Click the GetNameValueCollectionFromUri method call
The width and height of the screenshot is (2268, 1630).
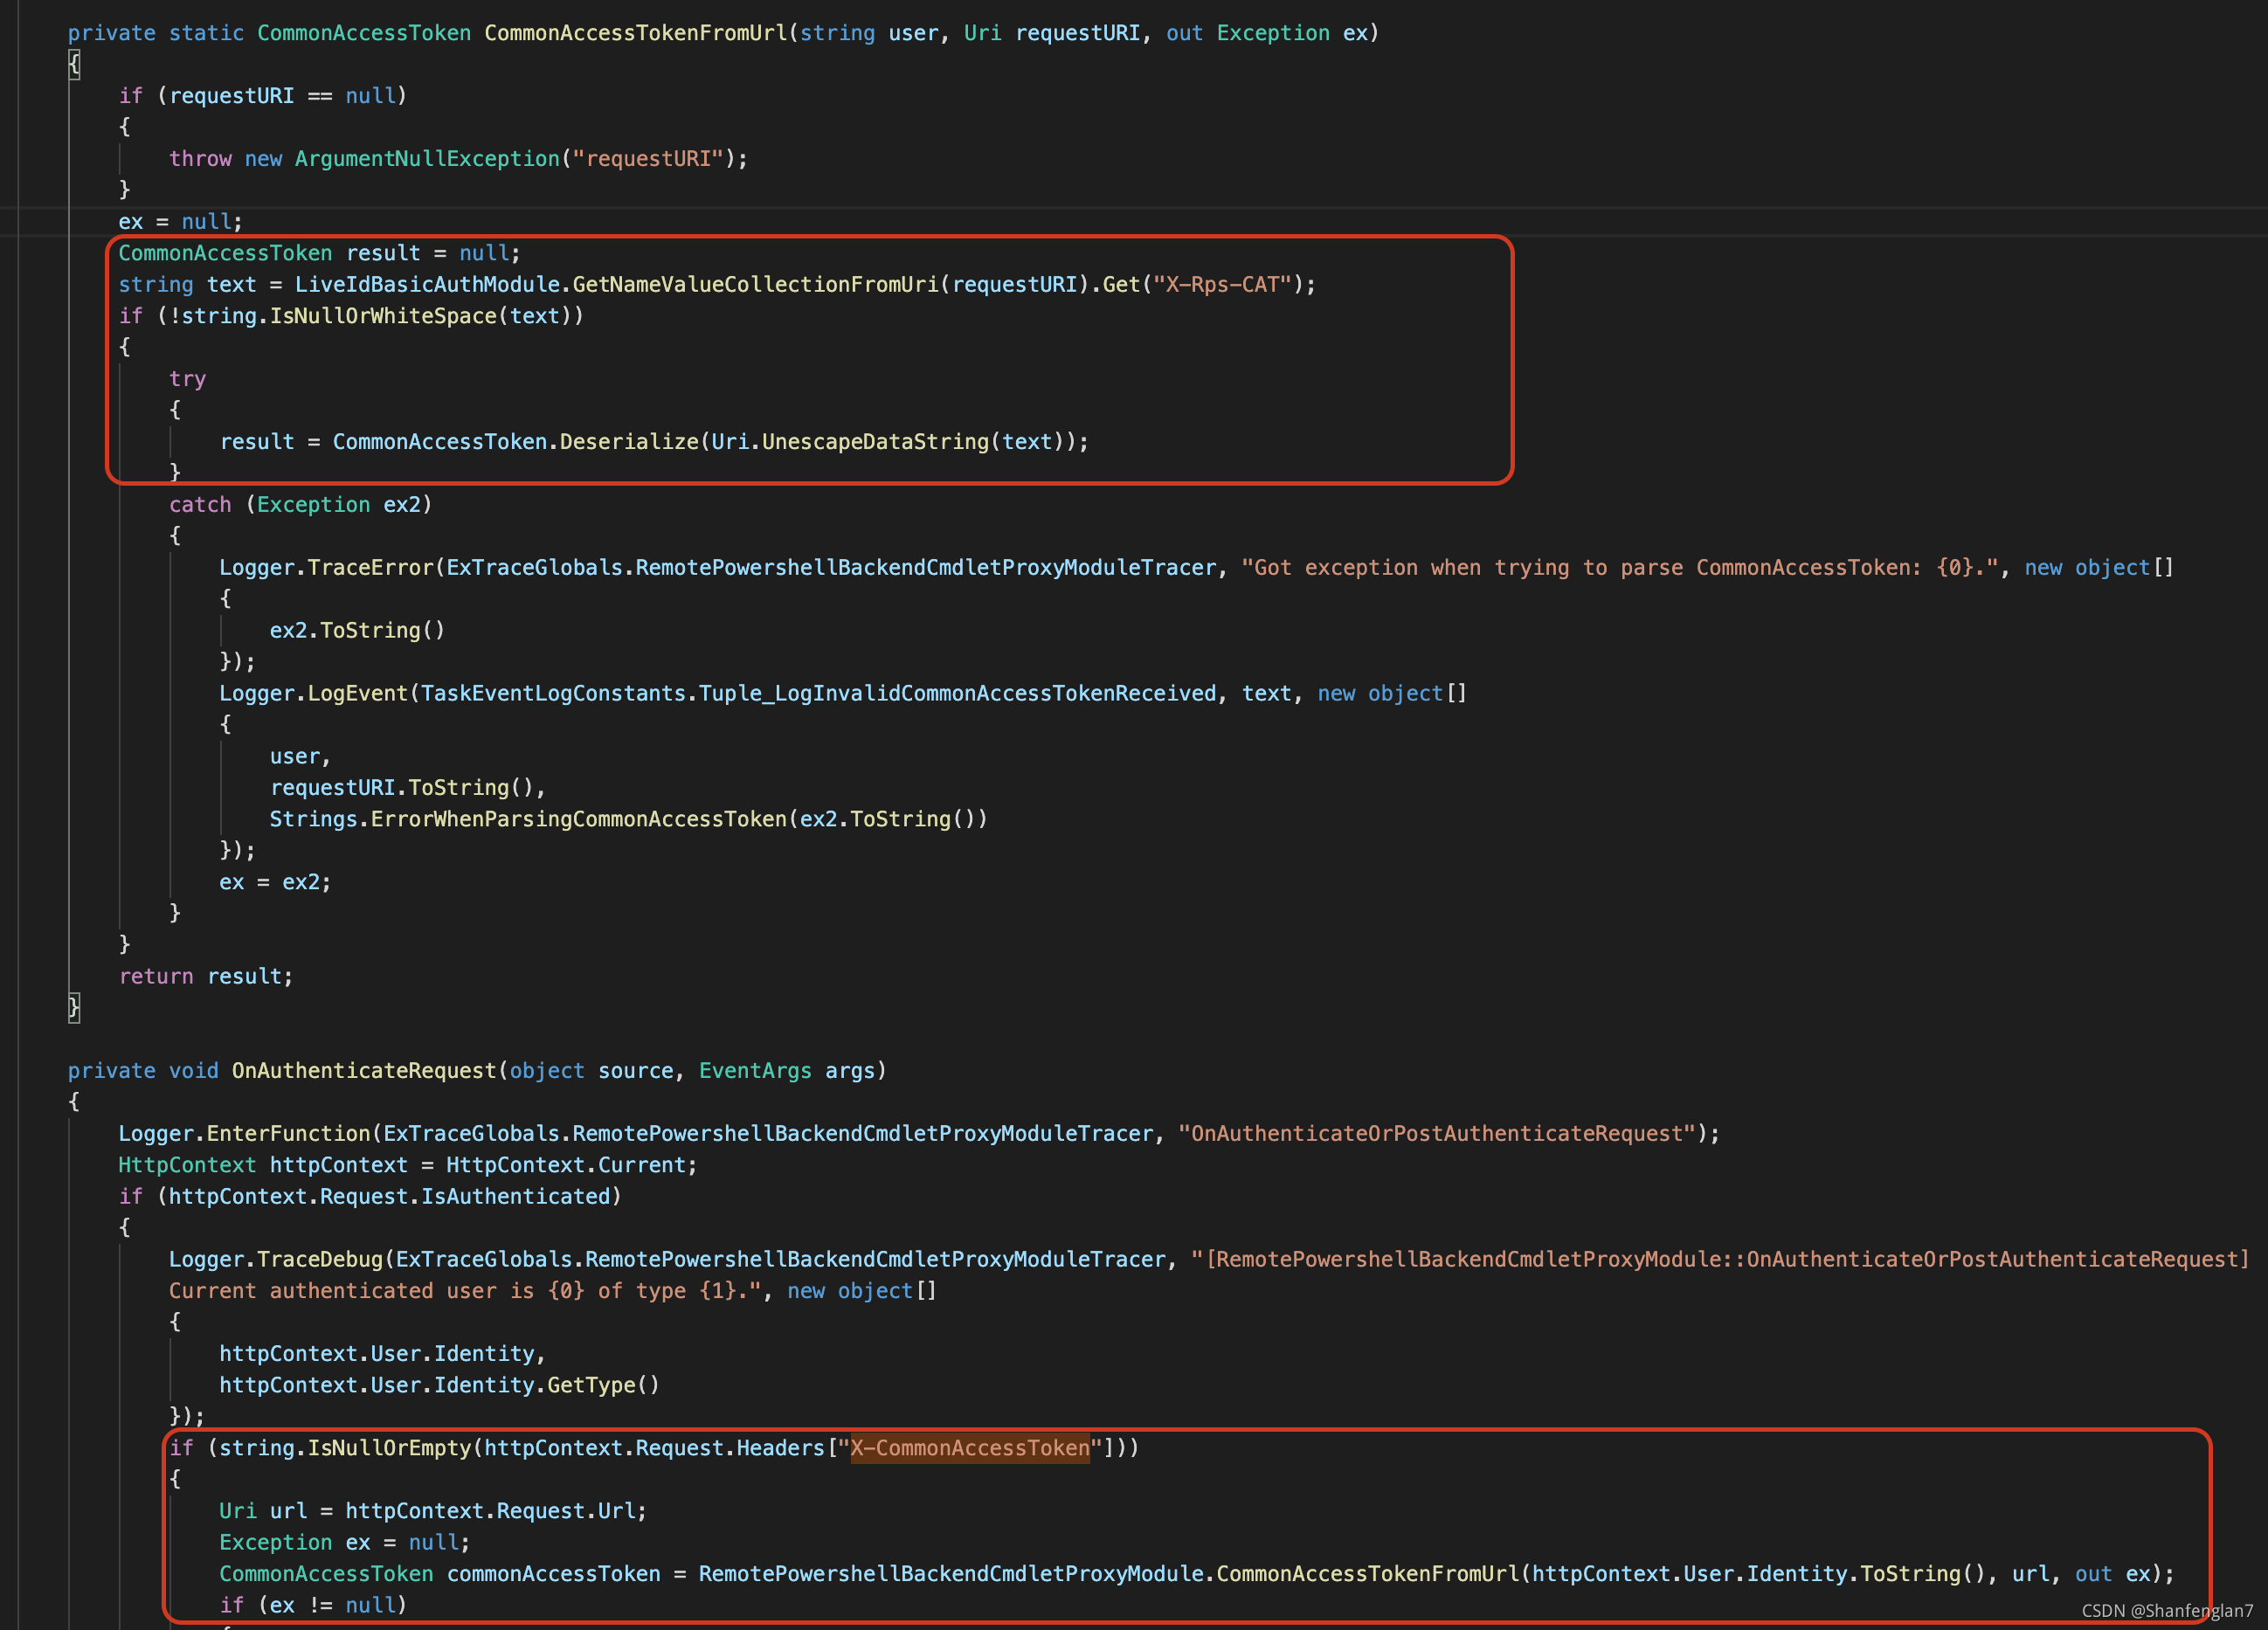click(755, 285)
